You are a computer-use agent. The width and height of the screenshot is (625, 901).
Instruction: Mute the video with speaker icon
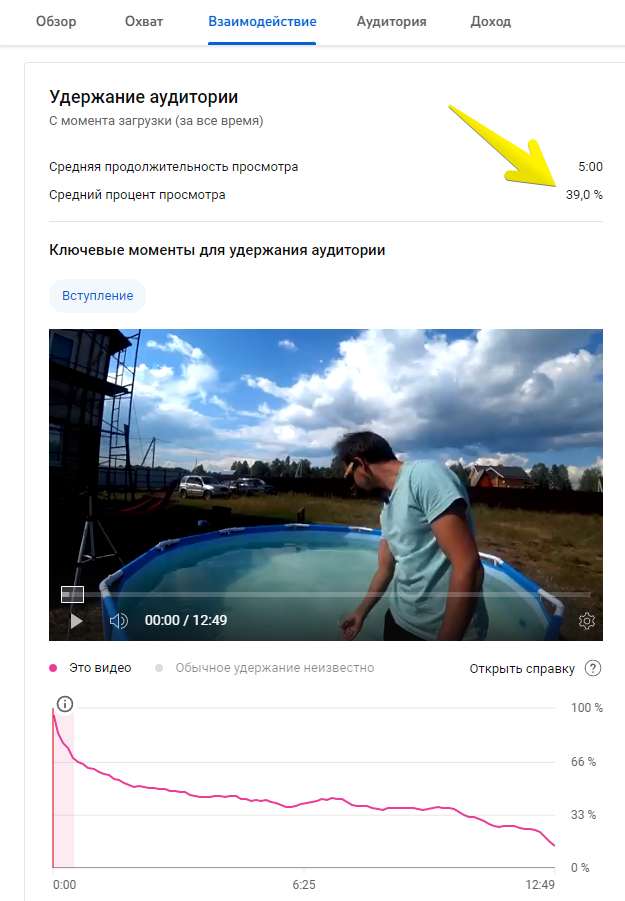tap(118, 621)
